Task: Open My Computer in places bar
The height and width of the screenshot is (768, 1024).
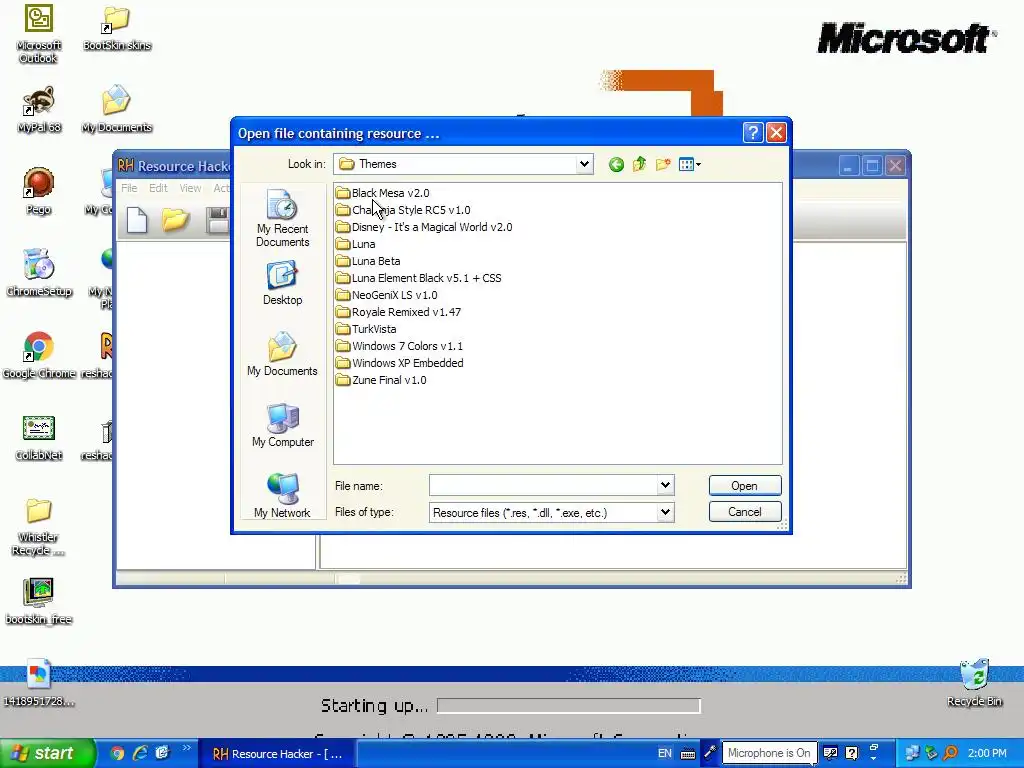Action: click(283, 424)
